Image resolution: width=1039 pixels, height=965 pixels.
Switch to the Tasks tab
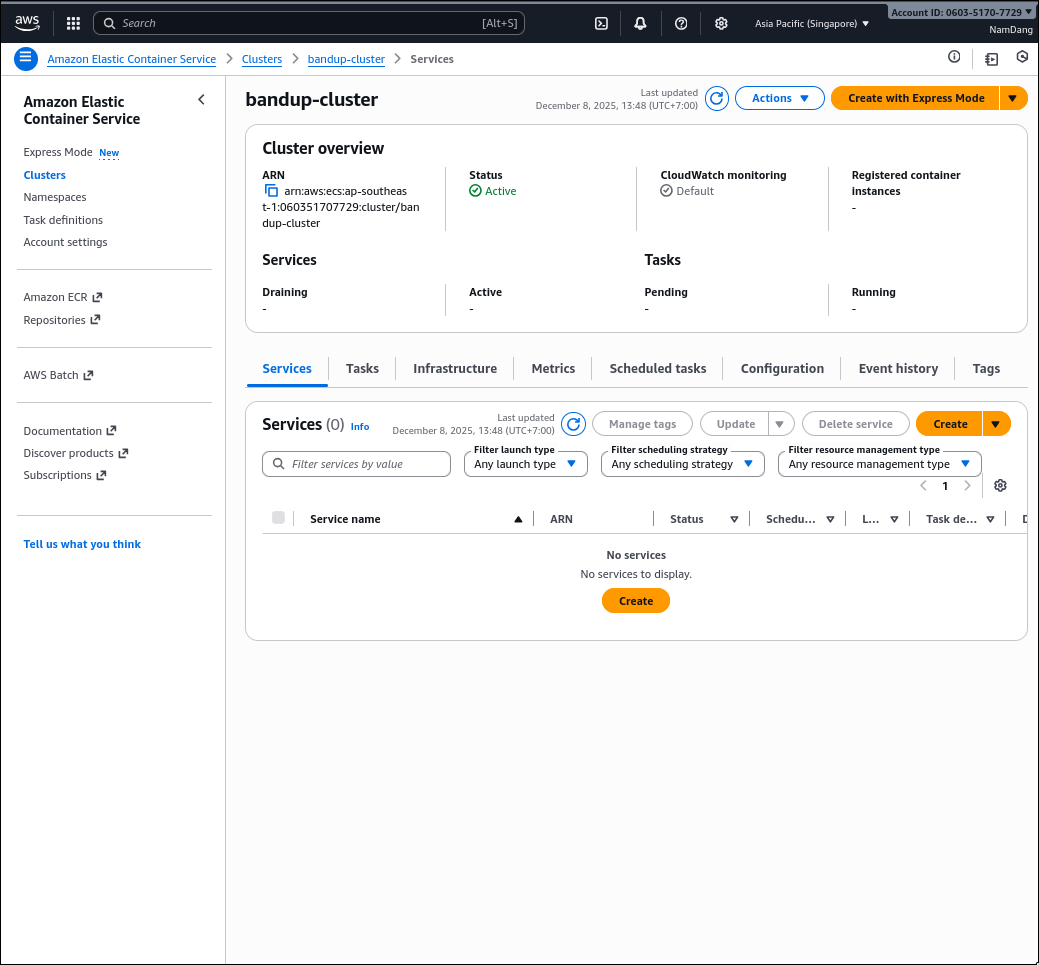362,368
